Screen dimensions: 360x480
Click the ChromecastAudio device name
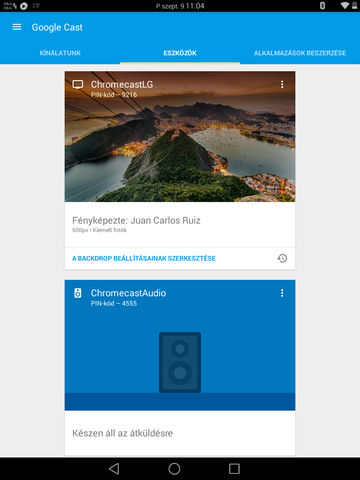[128, 293]
